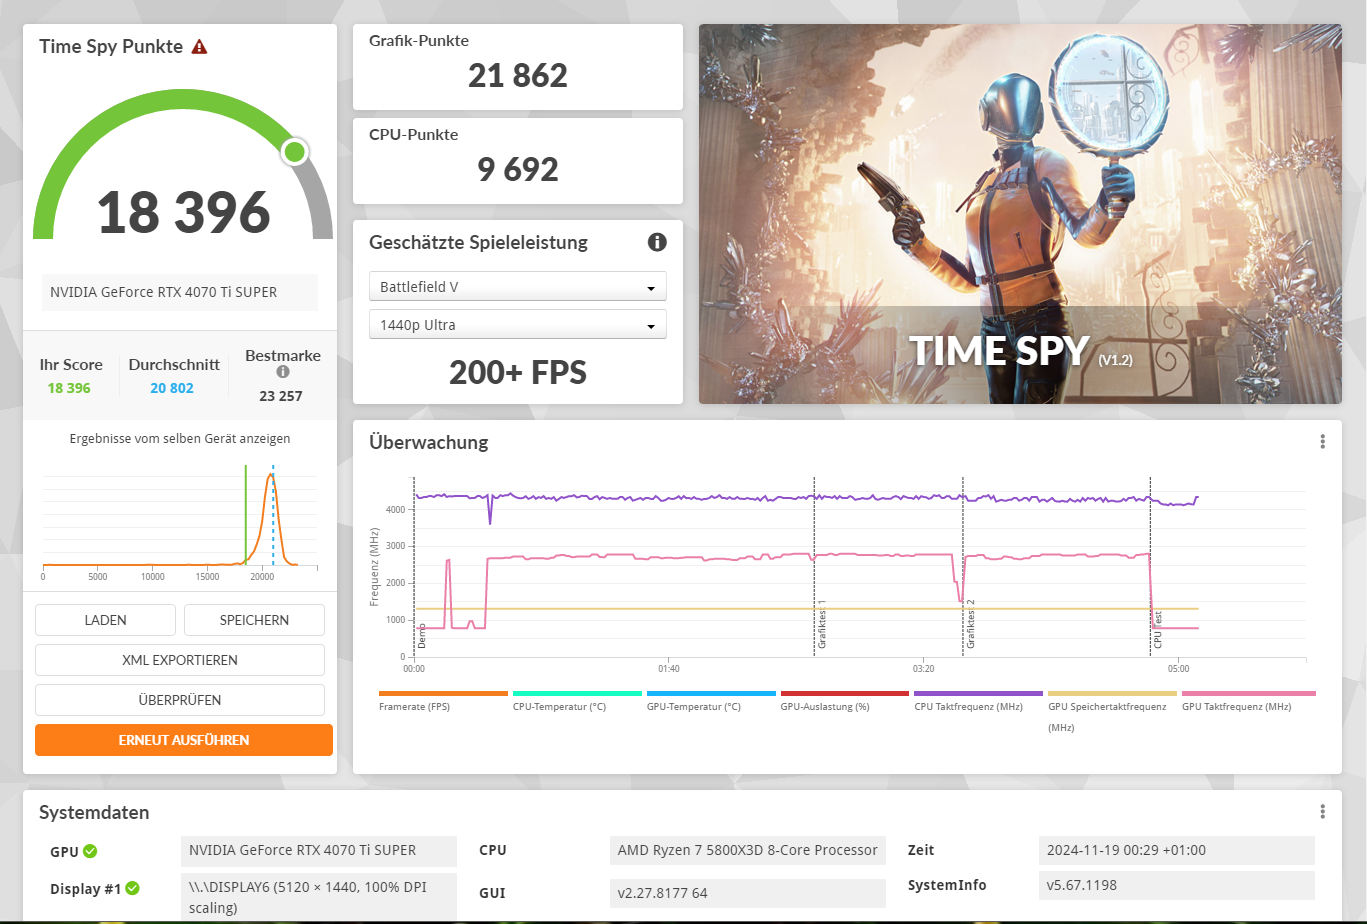Viewport: 1367px width, 924px height.
Task: Click the Systemdaten GPU name field
Action: pyautogui.click(x=319, y=851)
